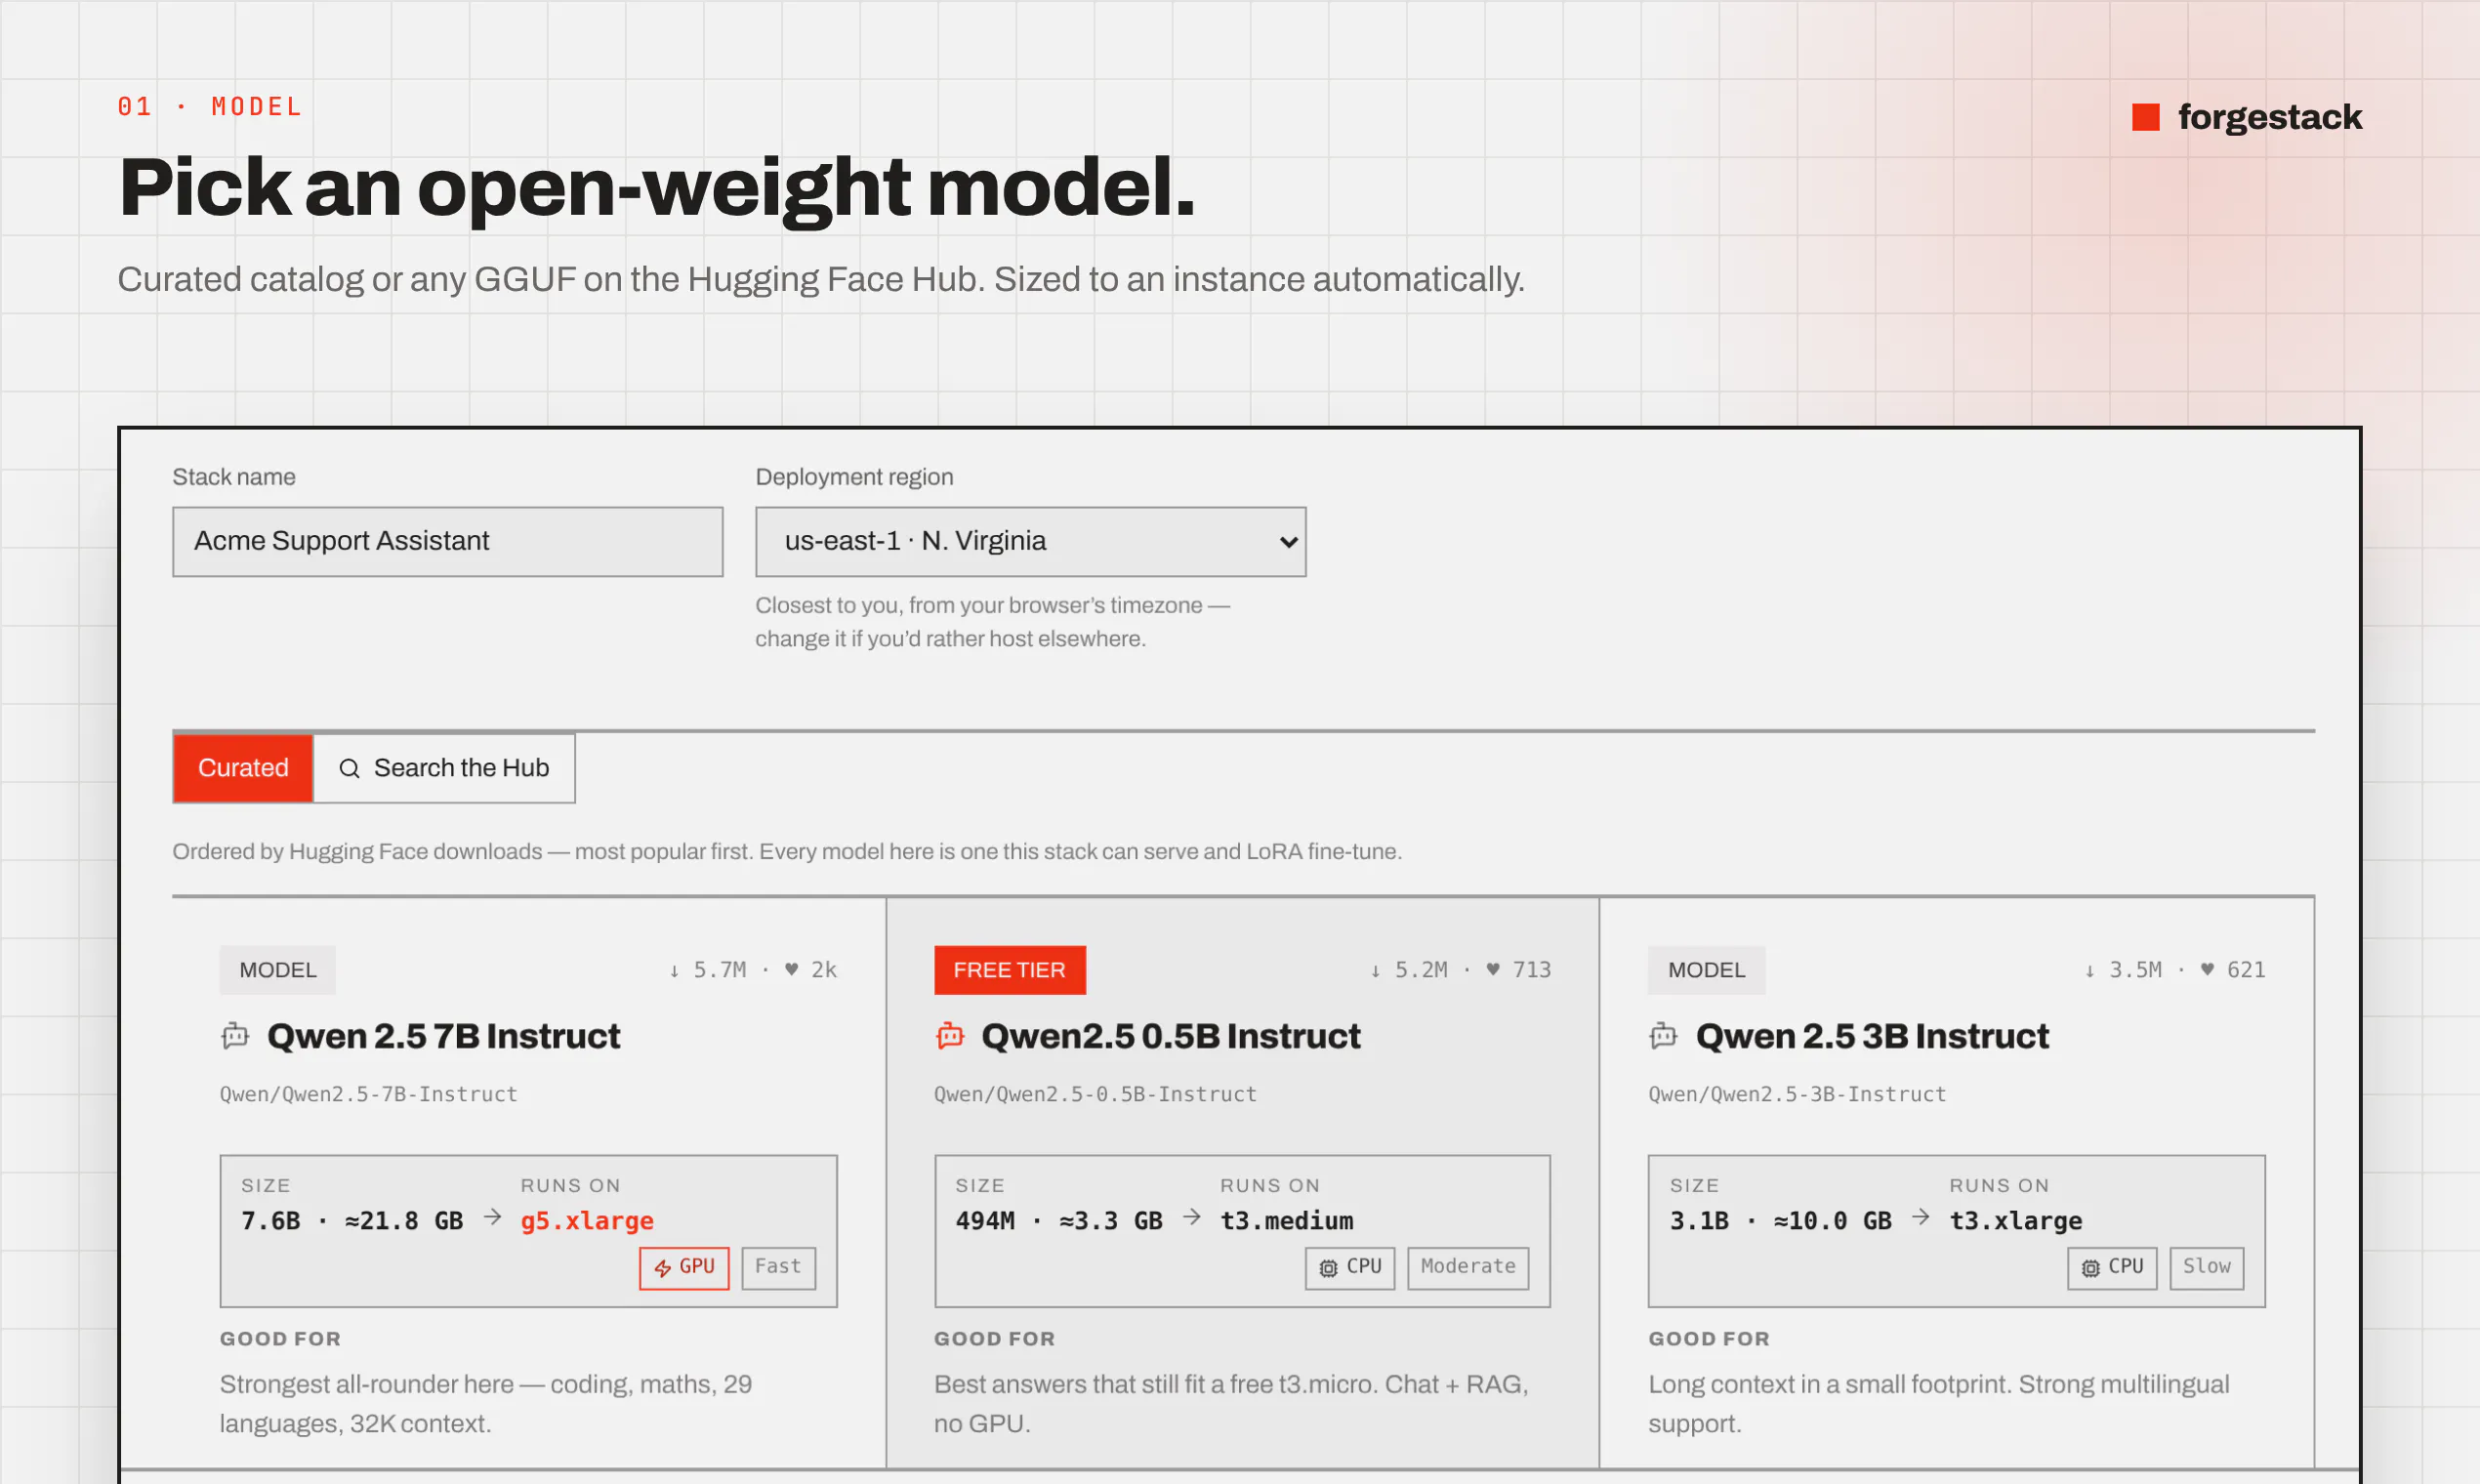Screen dimensions: 2480x1484
Task: Focus the Stack name input field
Action: pyautogui.click(x=447, y=541)
